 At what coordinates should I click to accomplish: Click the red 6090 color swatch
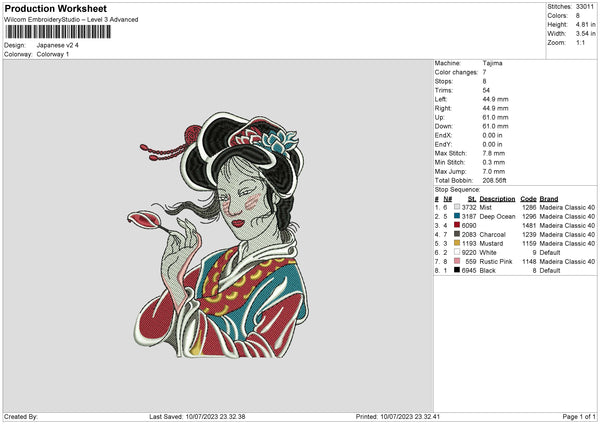[457, 225]
